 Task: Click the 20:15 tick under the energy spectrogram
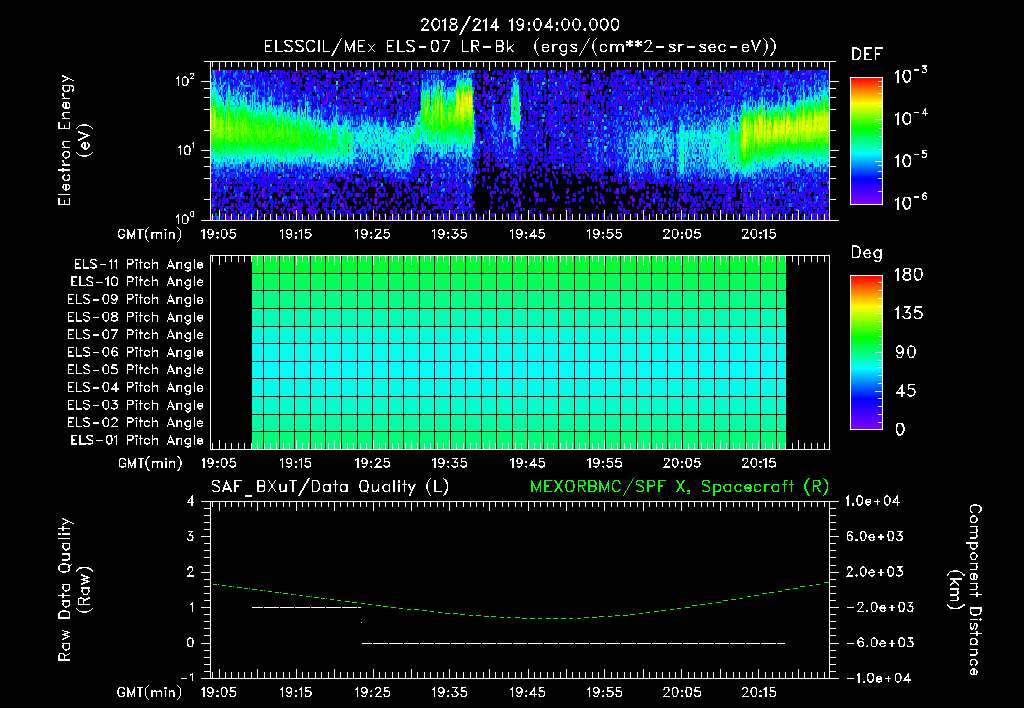click(758, 234)
